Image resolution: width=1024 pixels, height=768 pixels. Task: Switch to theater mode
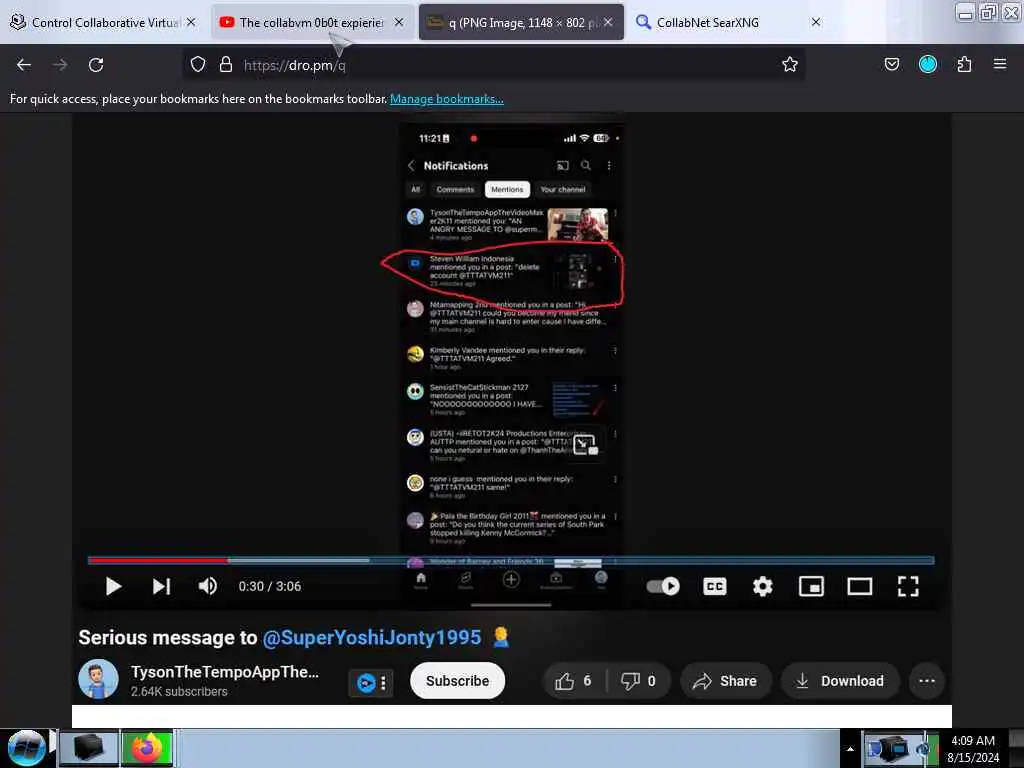(x=859, y=586)
